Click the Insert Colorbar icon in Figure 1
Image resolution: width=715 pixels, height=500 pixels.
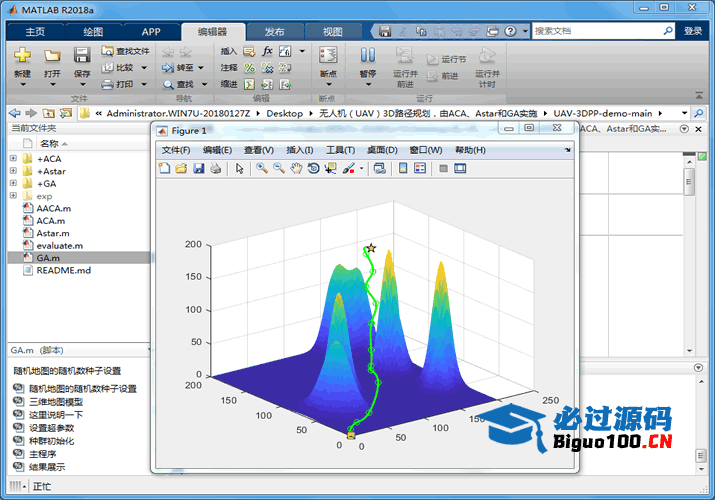coord(403,169)
